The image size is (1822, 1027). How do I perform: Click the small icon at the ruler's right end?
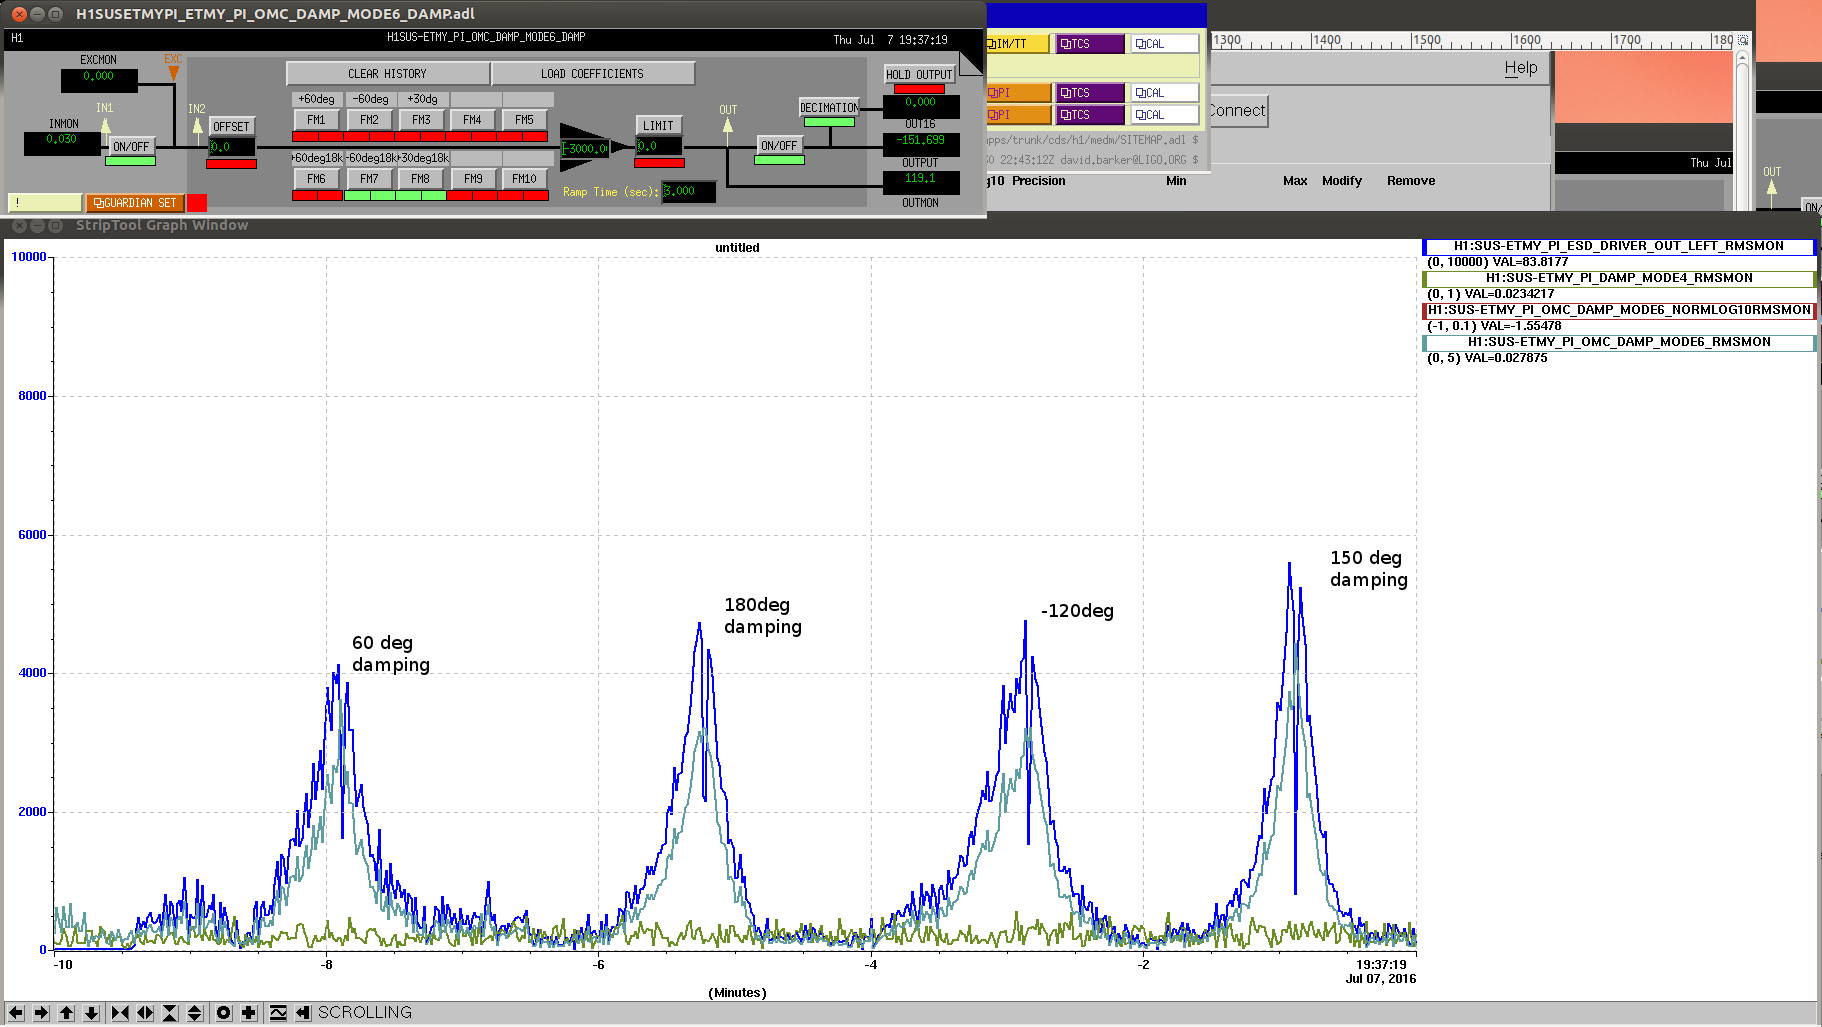click(x=1743, y=40)
